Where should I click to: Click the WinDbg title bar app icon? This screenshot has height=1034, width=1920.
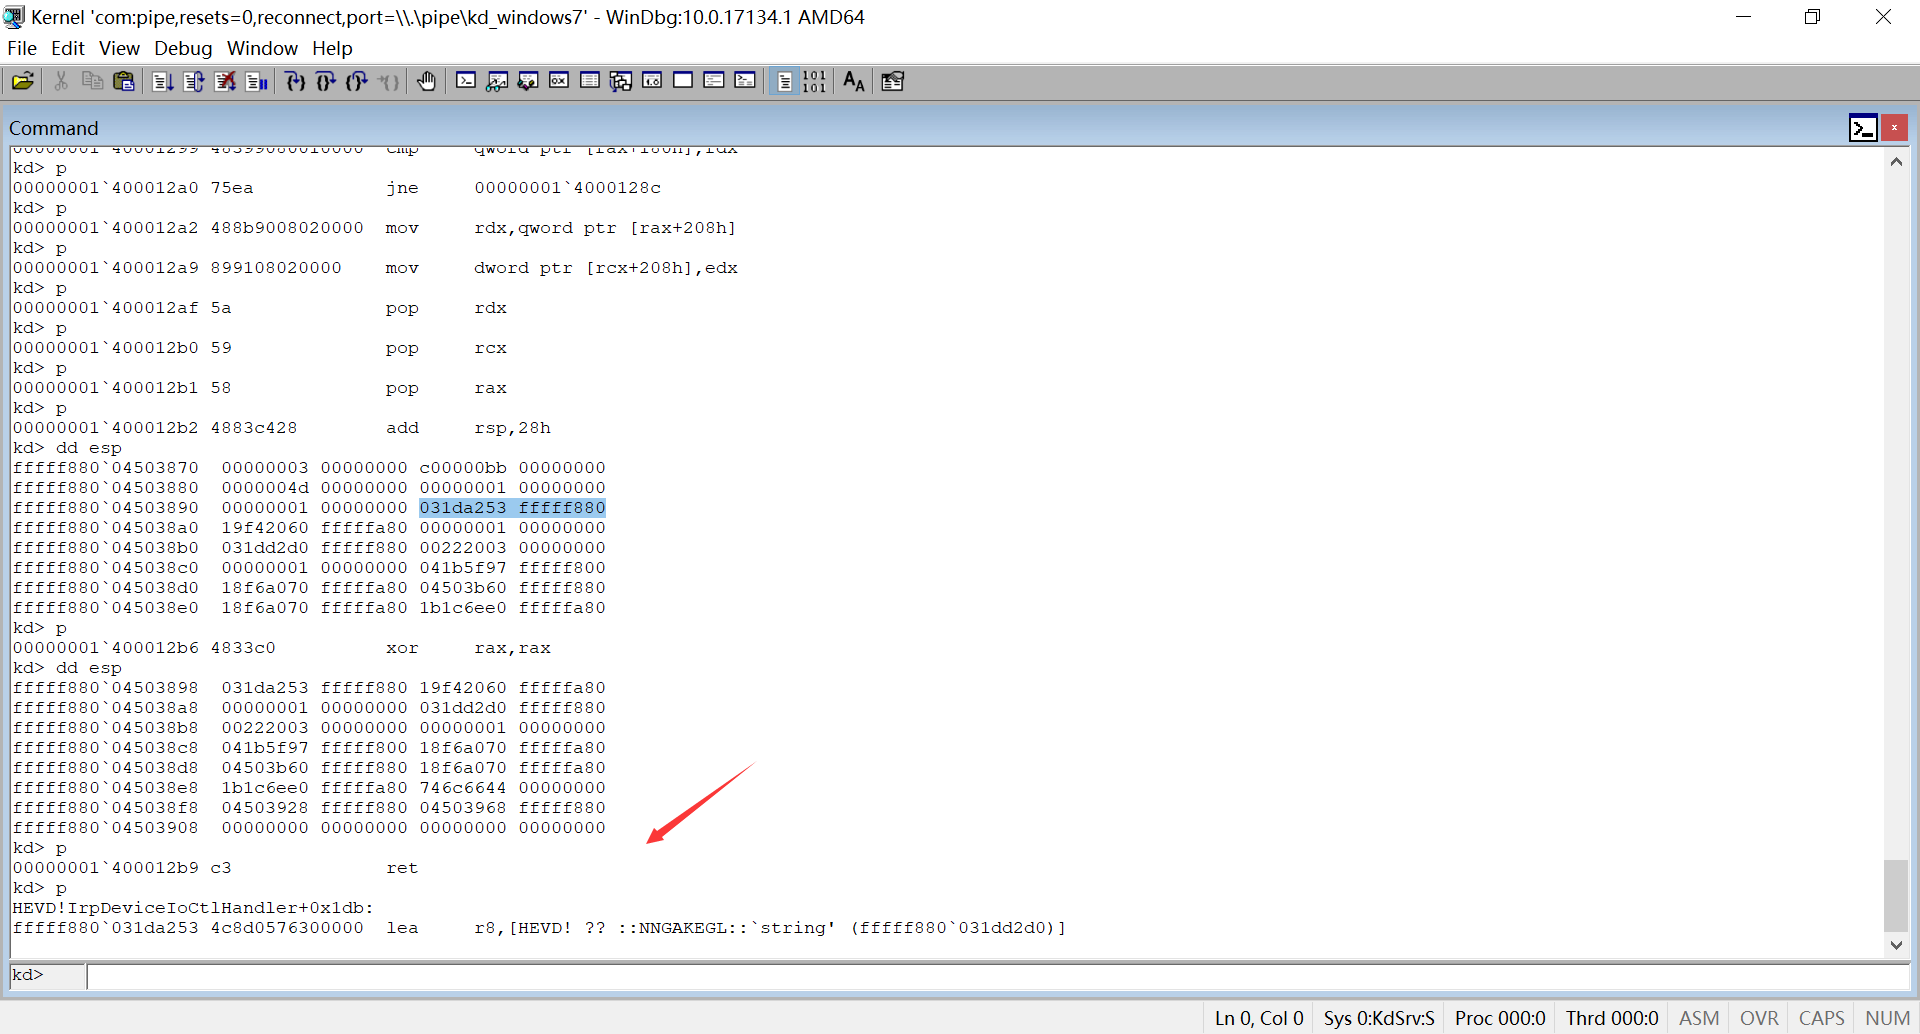(x=14, y=17)
